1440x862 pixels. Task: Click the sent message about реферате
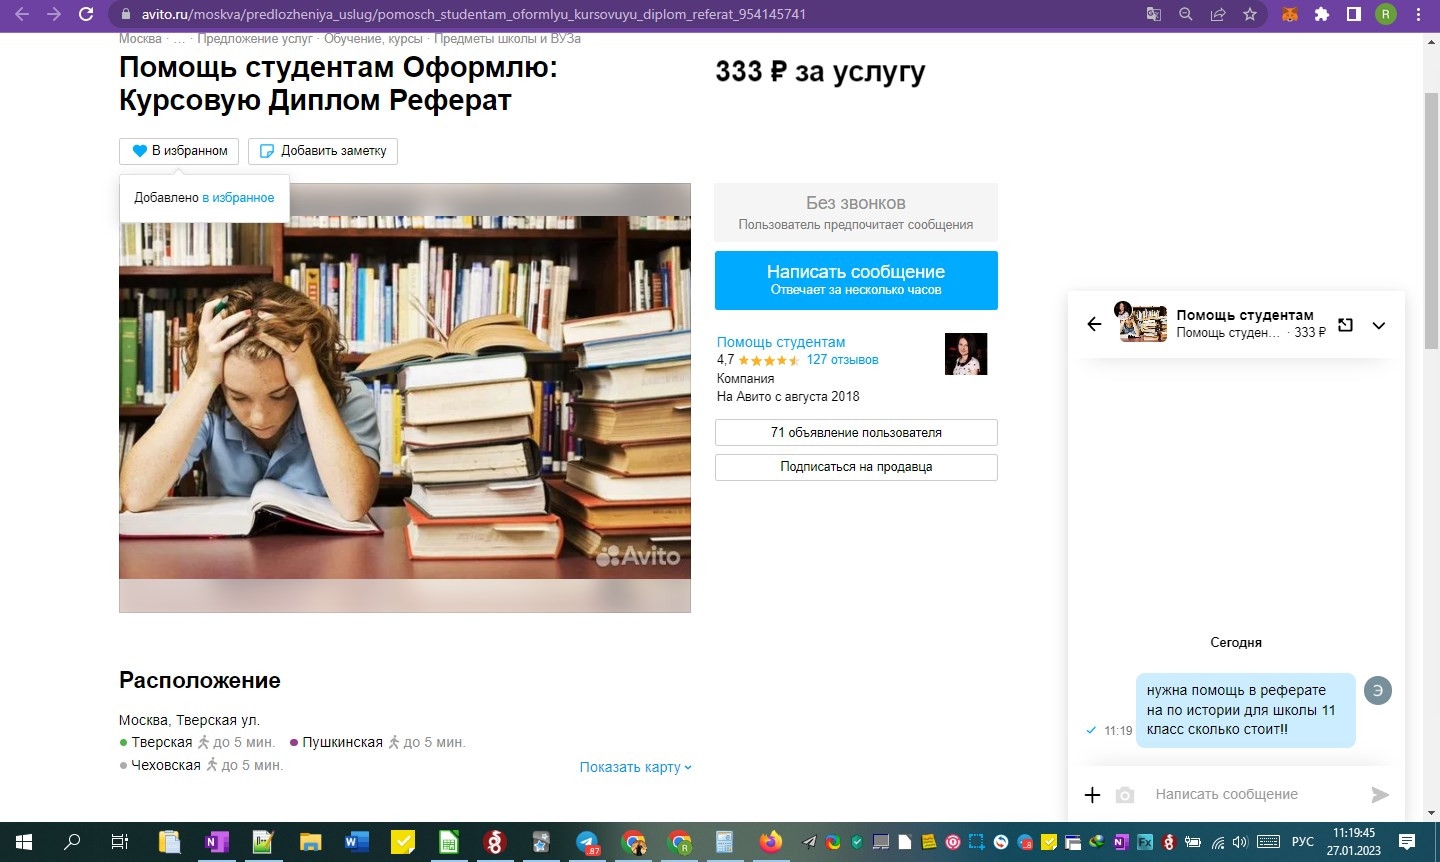[1246, 710]
